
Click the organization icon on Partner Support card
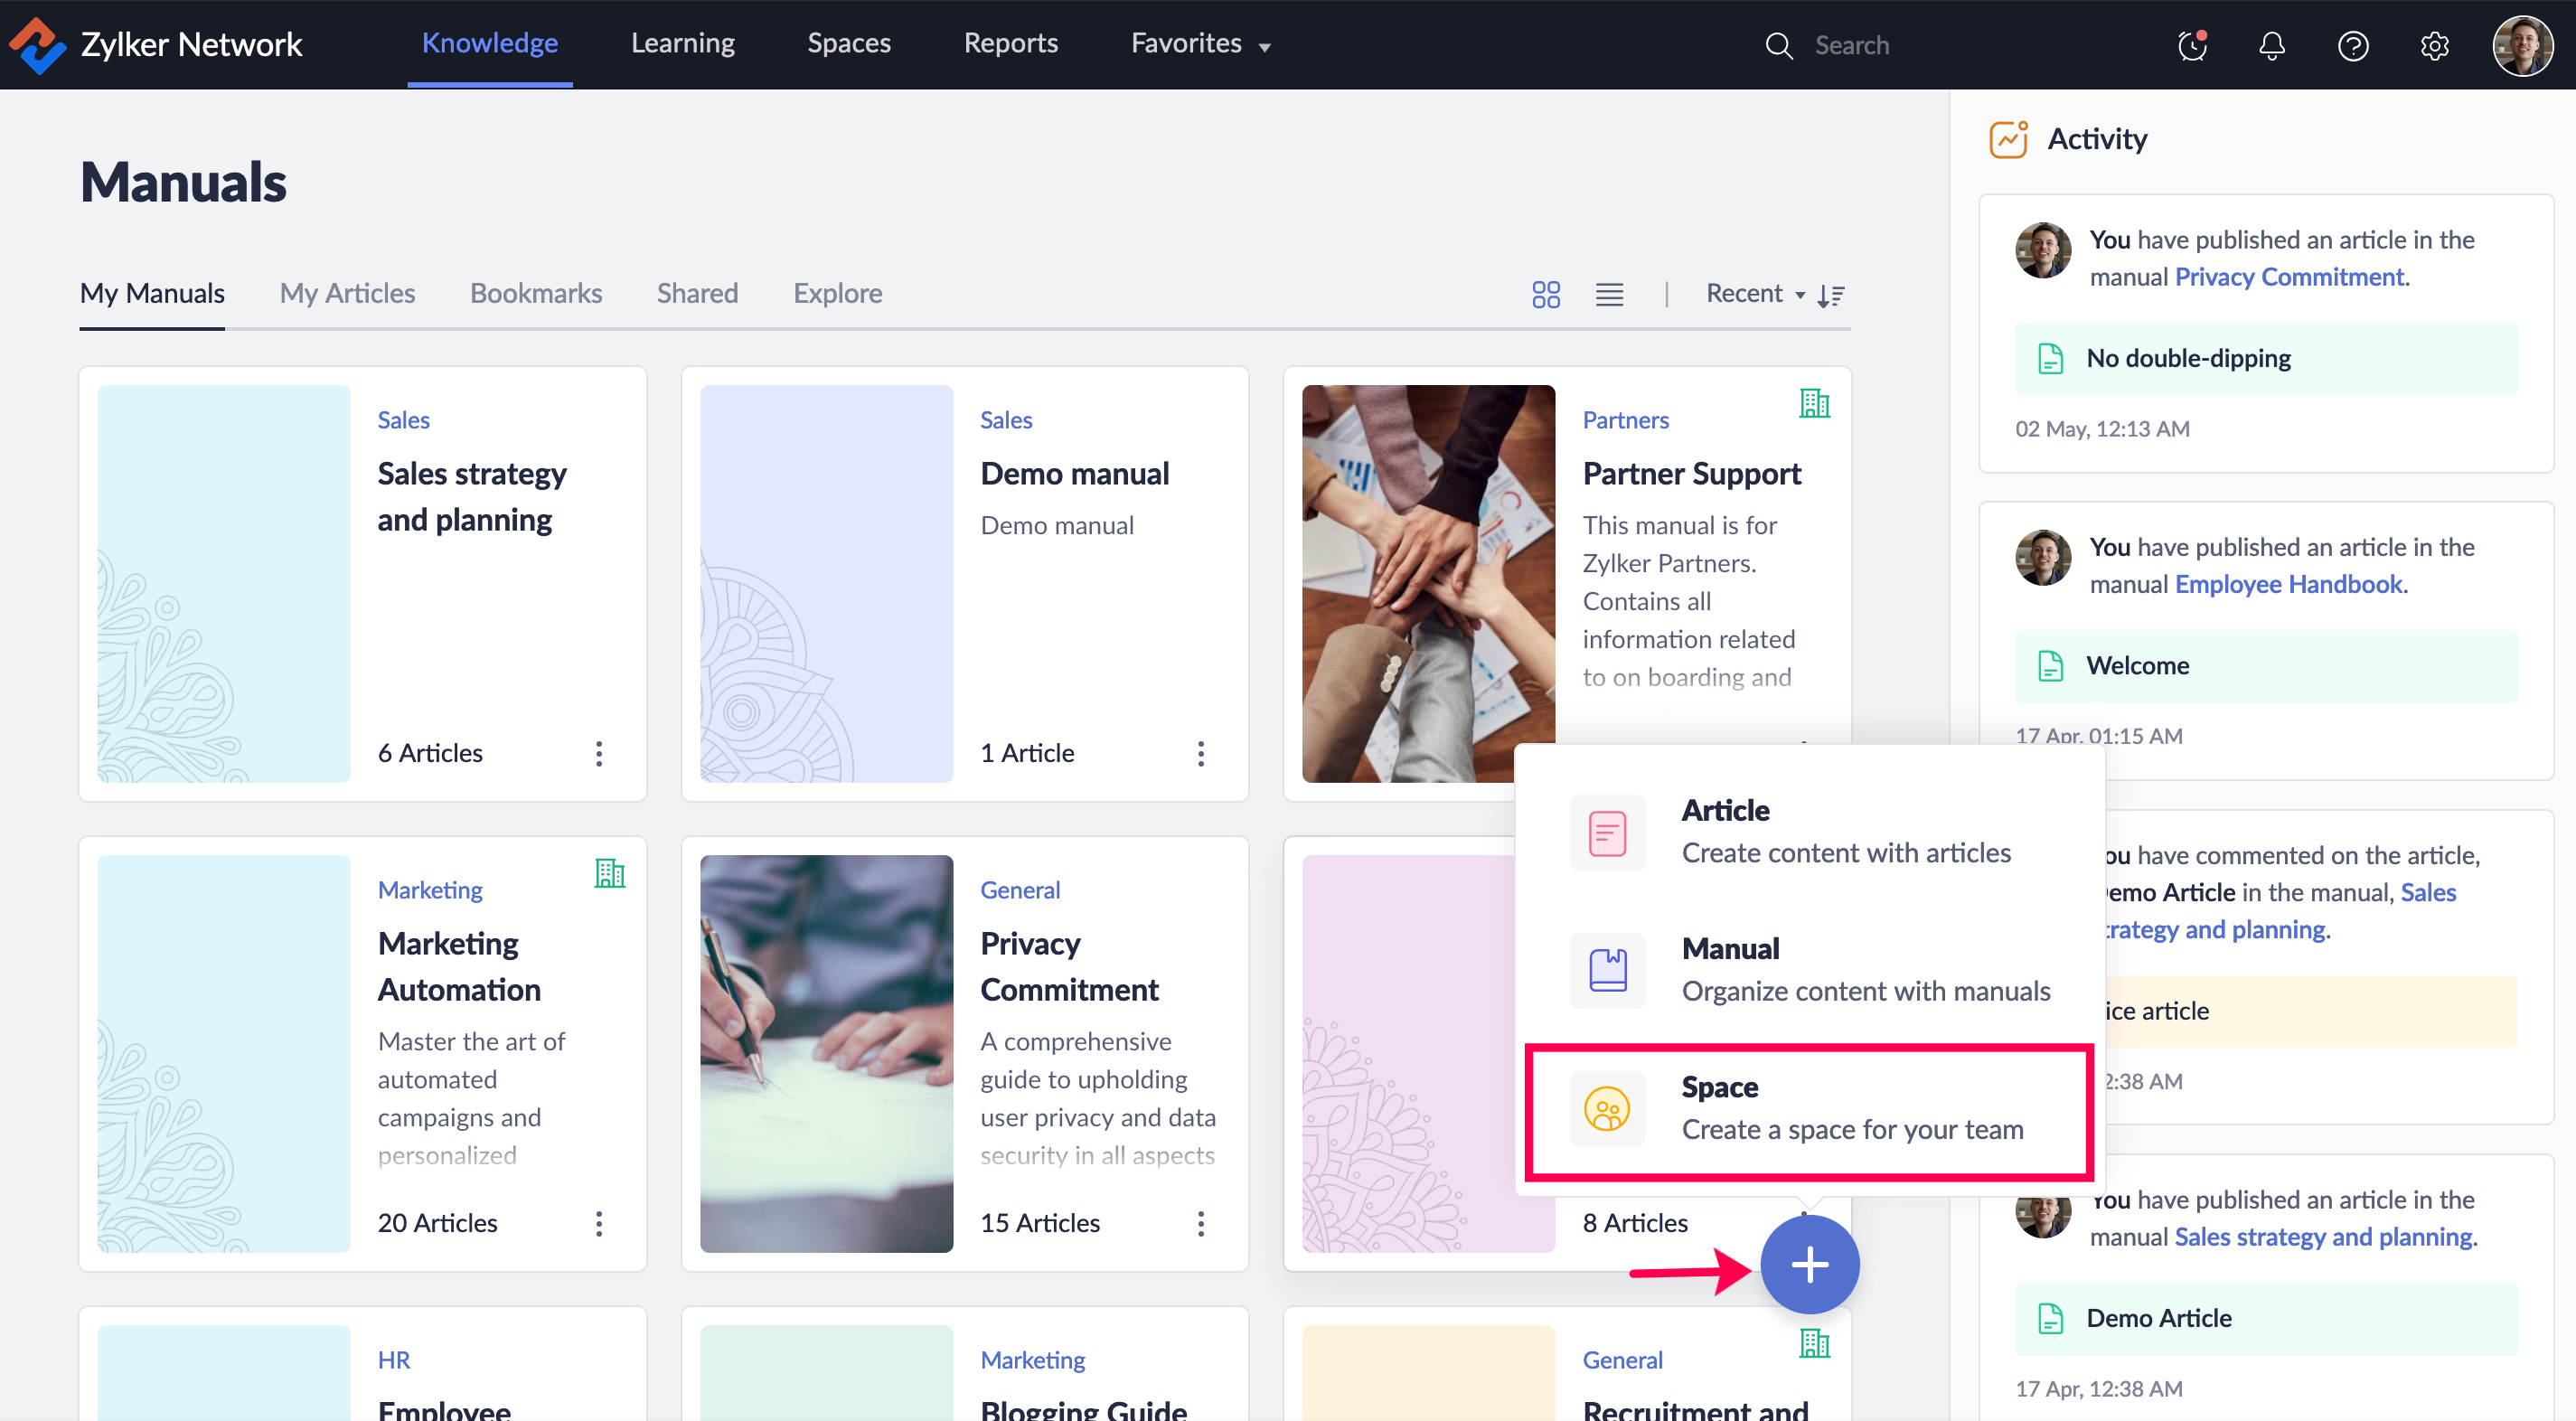pyautogui.click(x=1815, y=404)
